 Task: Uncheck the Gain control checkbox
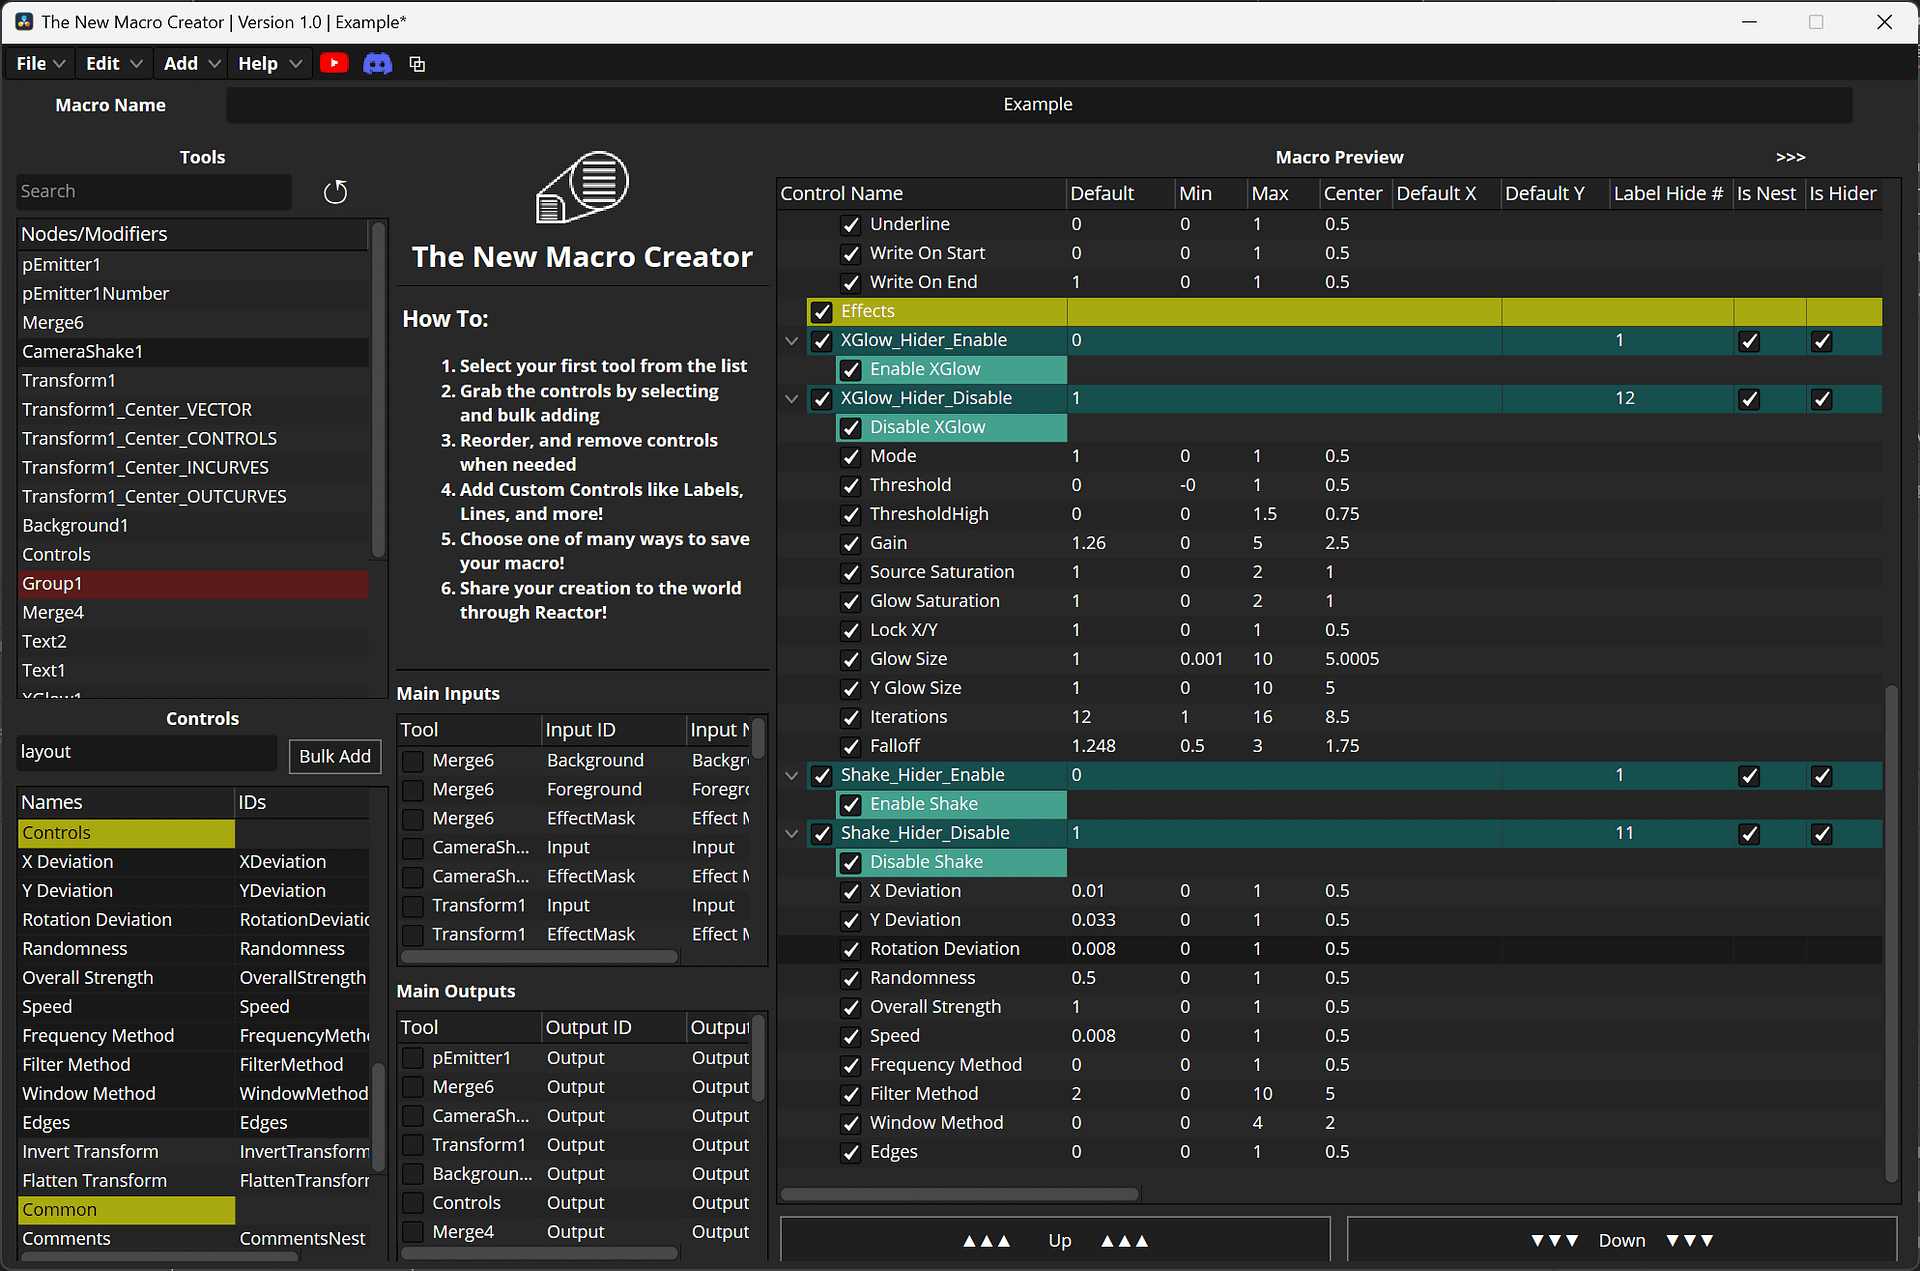click(851, 544)
